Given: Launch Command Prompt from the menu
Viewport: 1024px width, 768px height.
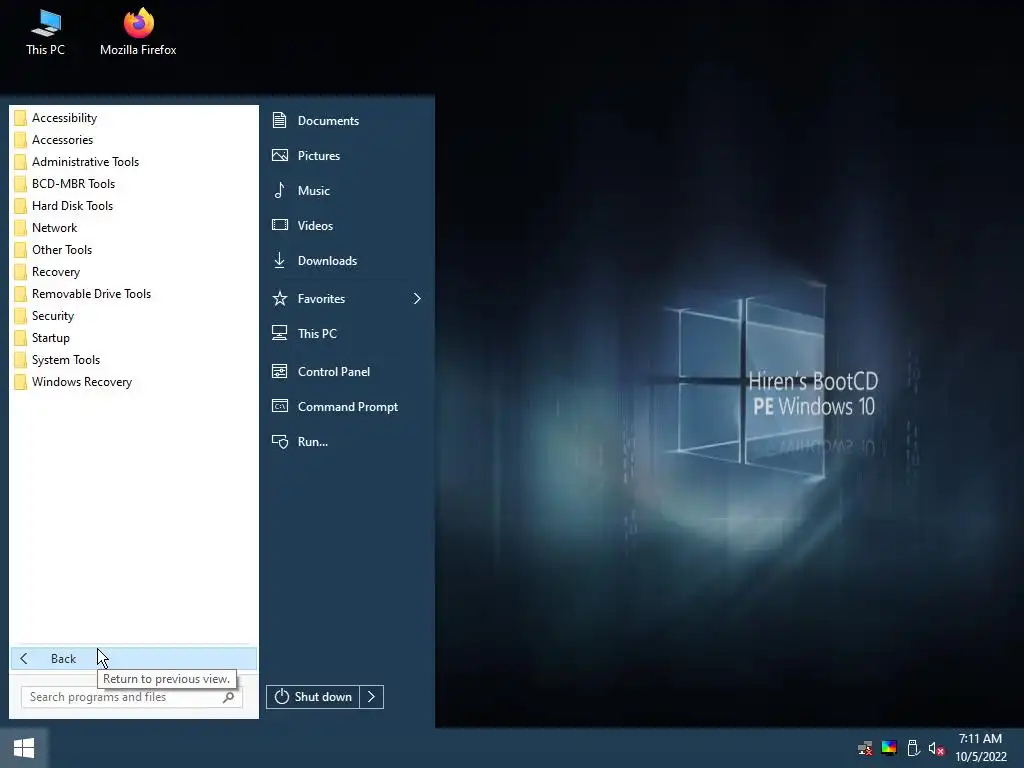Looking at the screenshot, I should tap(347, 407).
